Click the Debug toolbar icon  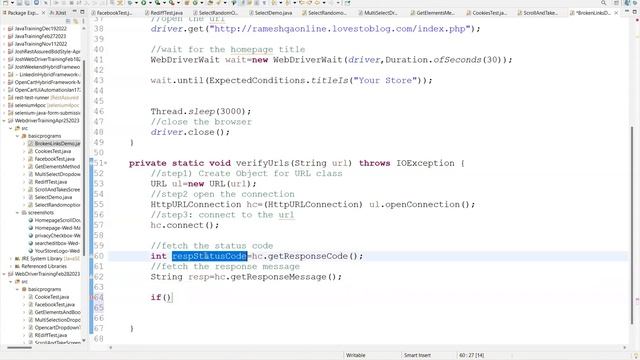coord(130,3)
